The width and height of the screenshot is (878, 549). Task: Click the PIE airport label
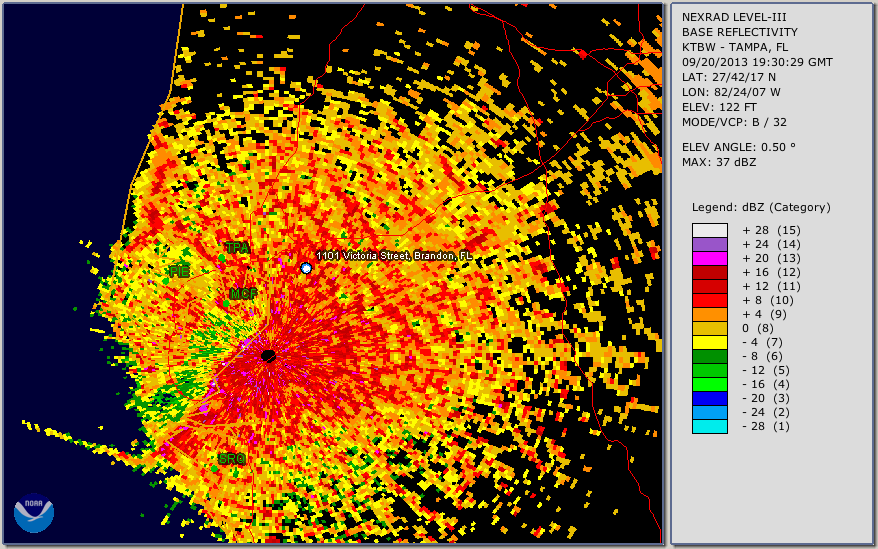[x=179, y=272]
